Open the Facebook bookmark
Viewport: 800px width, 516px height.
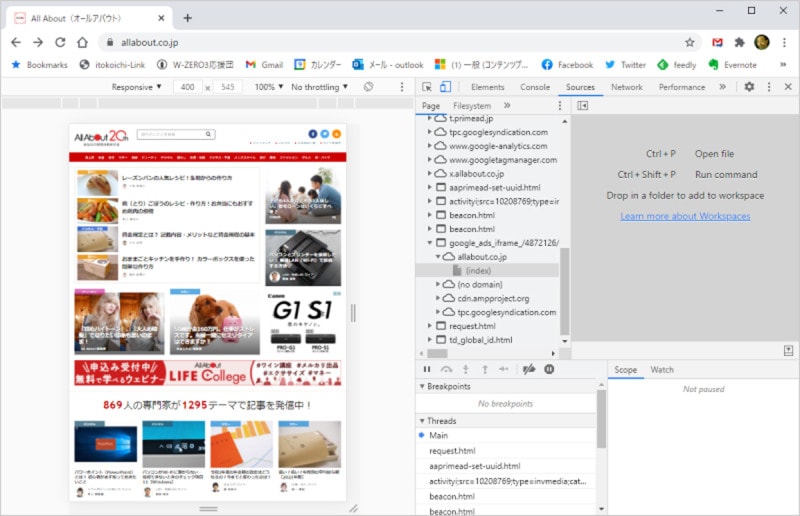pyautogui.click(x=567, y=65)
